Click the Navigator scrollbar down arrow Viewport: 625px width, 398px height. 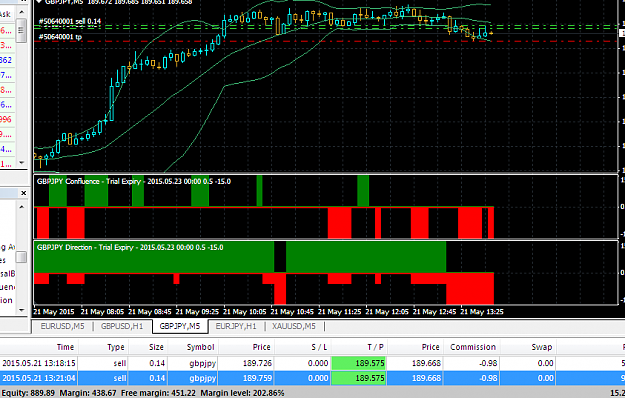tap(22, 310)
